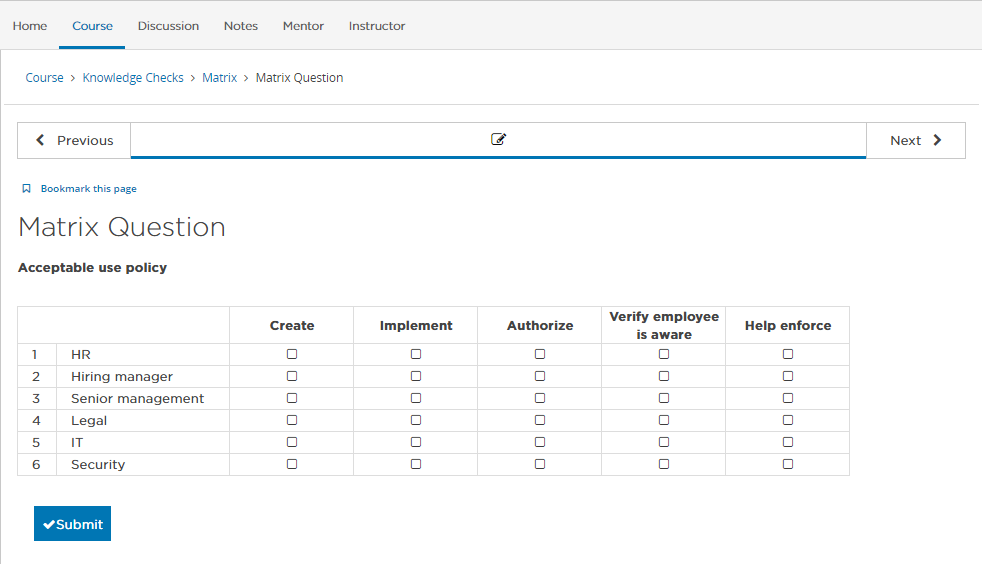Tick Implement for IT row
This screenshot has width=982, height=564.
coord(416,442)
